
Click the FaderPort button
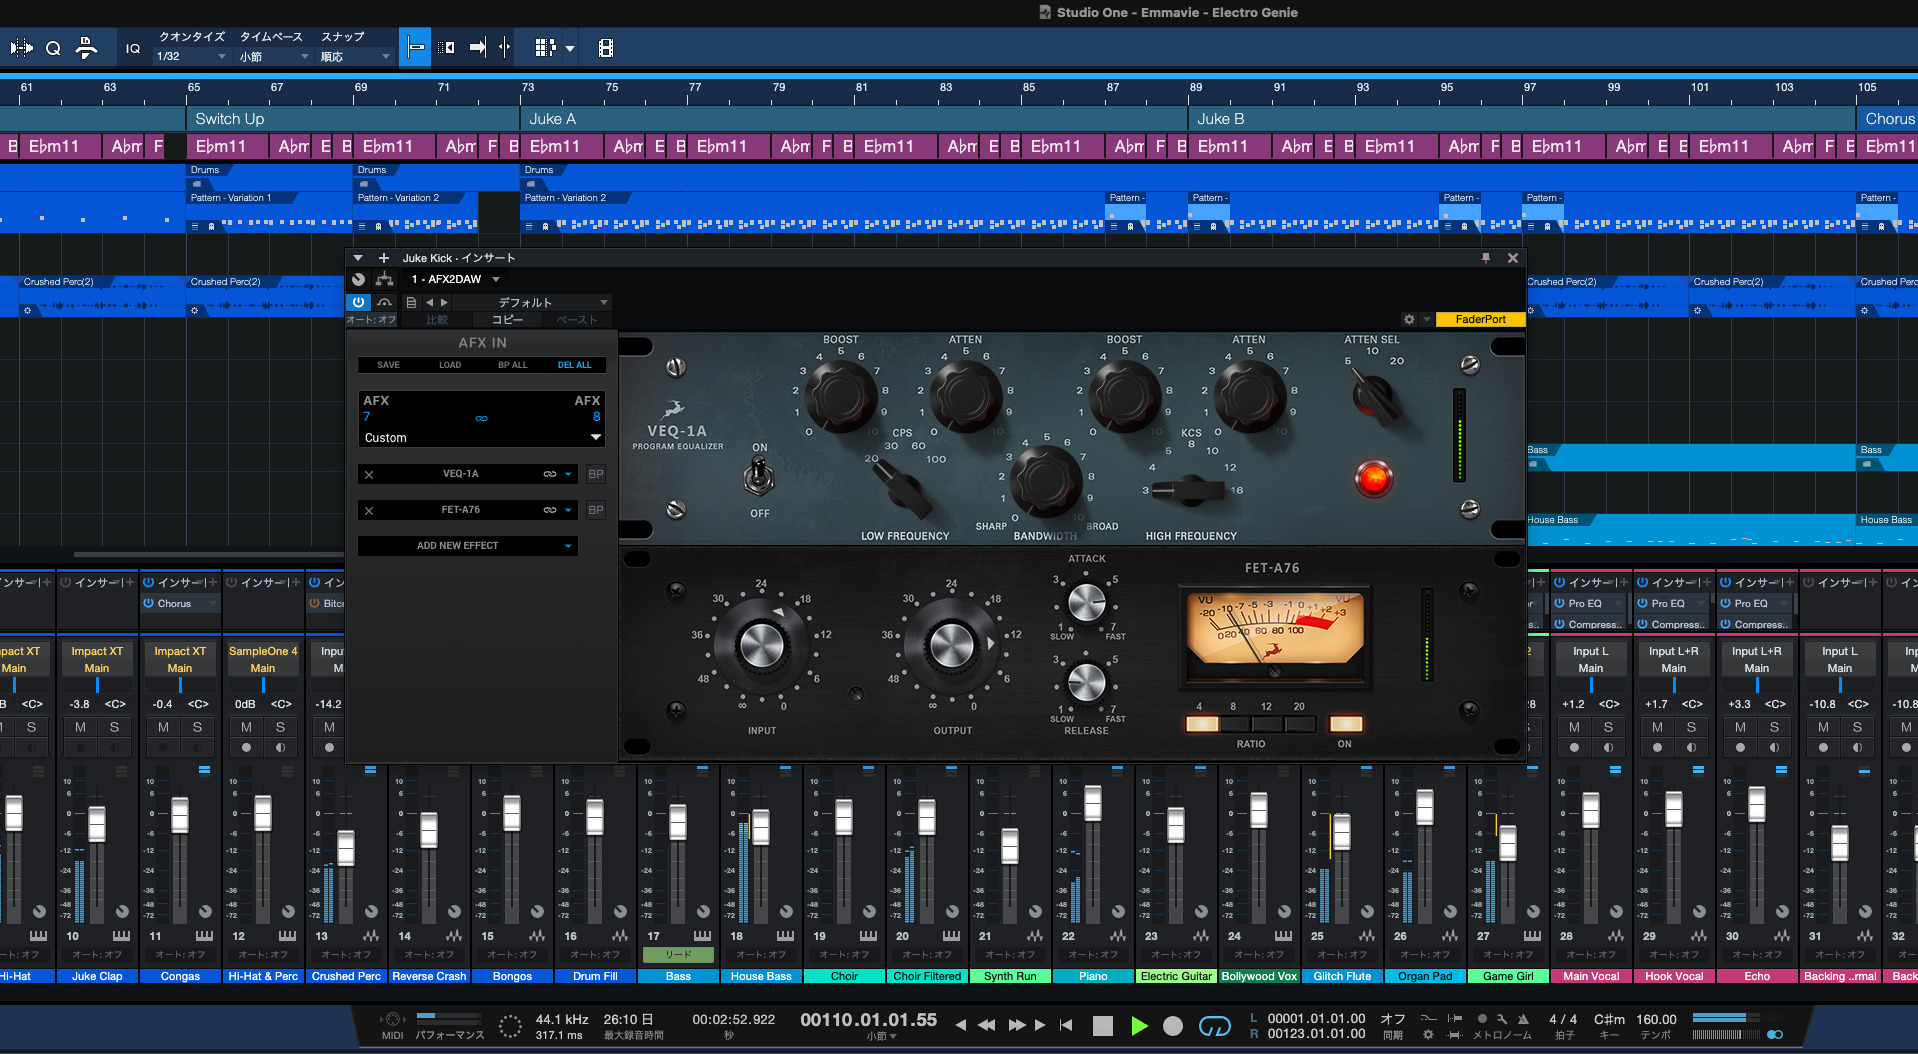coord(1480,319)
